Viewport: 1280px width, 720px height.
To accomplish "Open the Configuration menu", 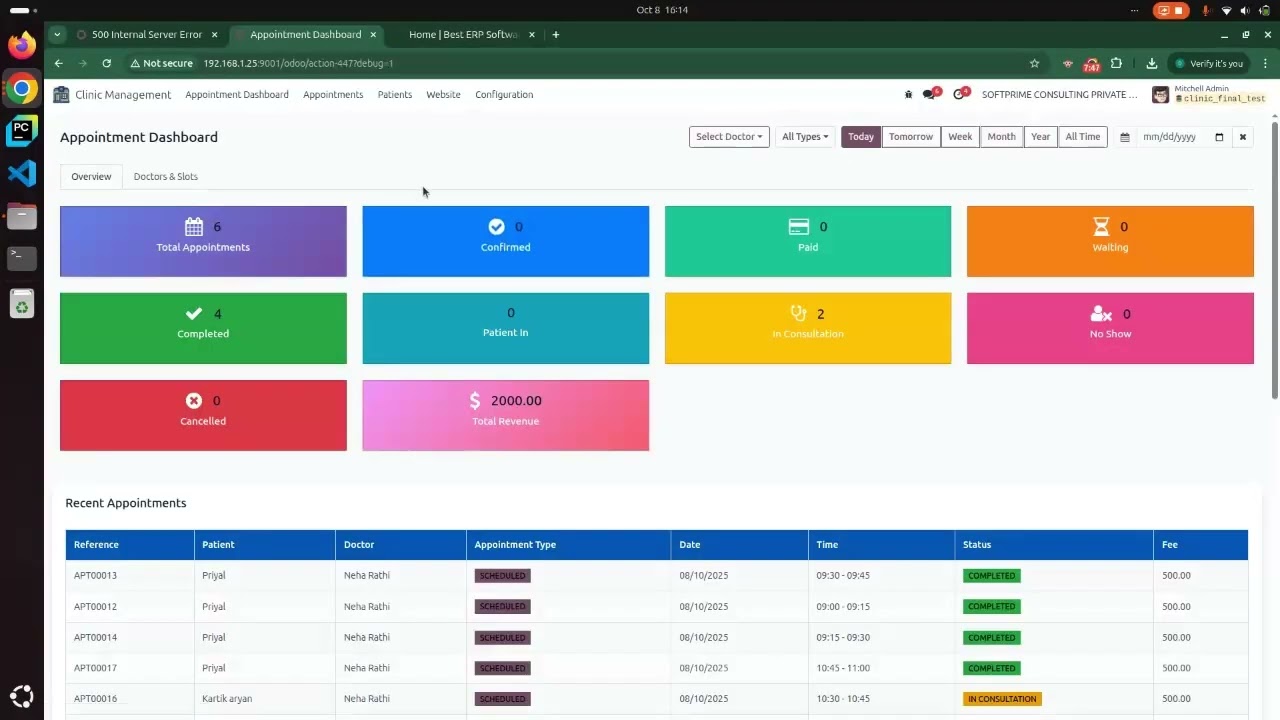I will coord(504,94).
